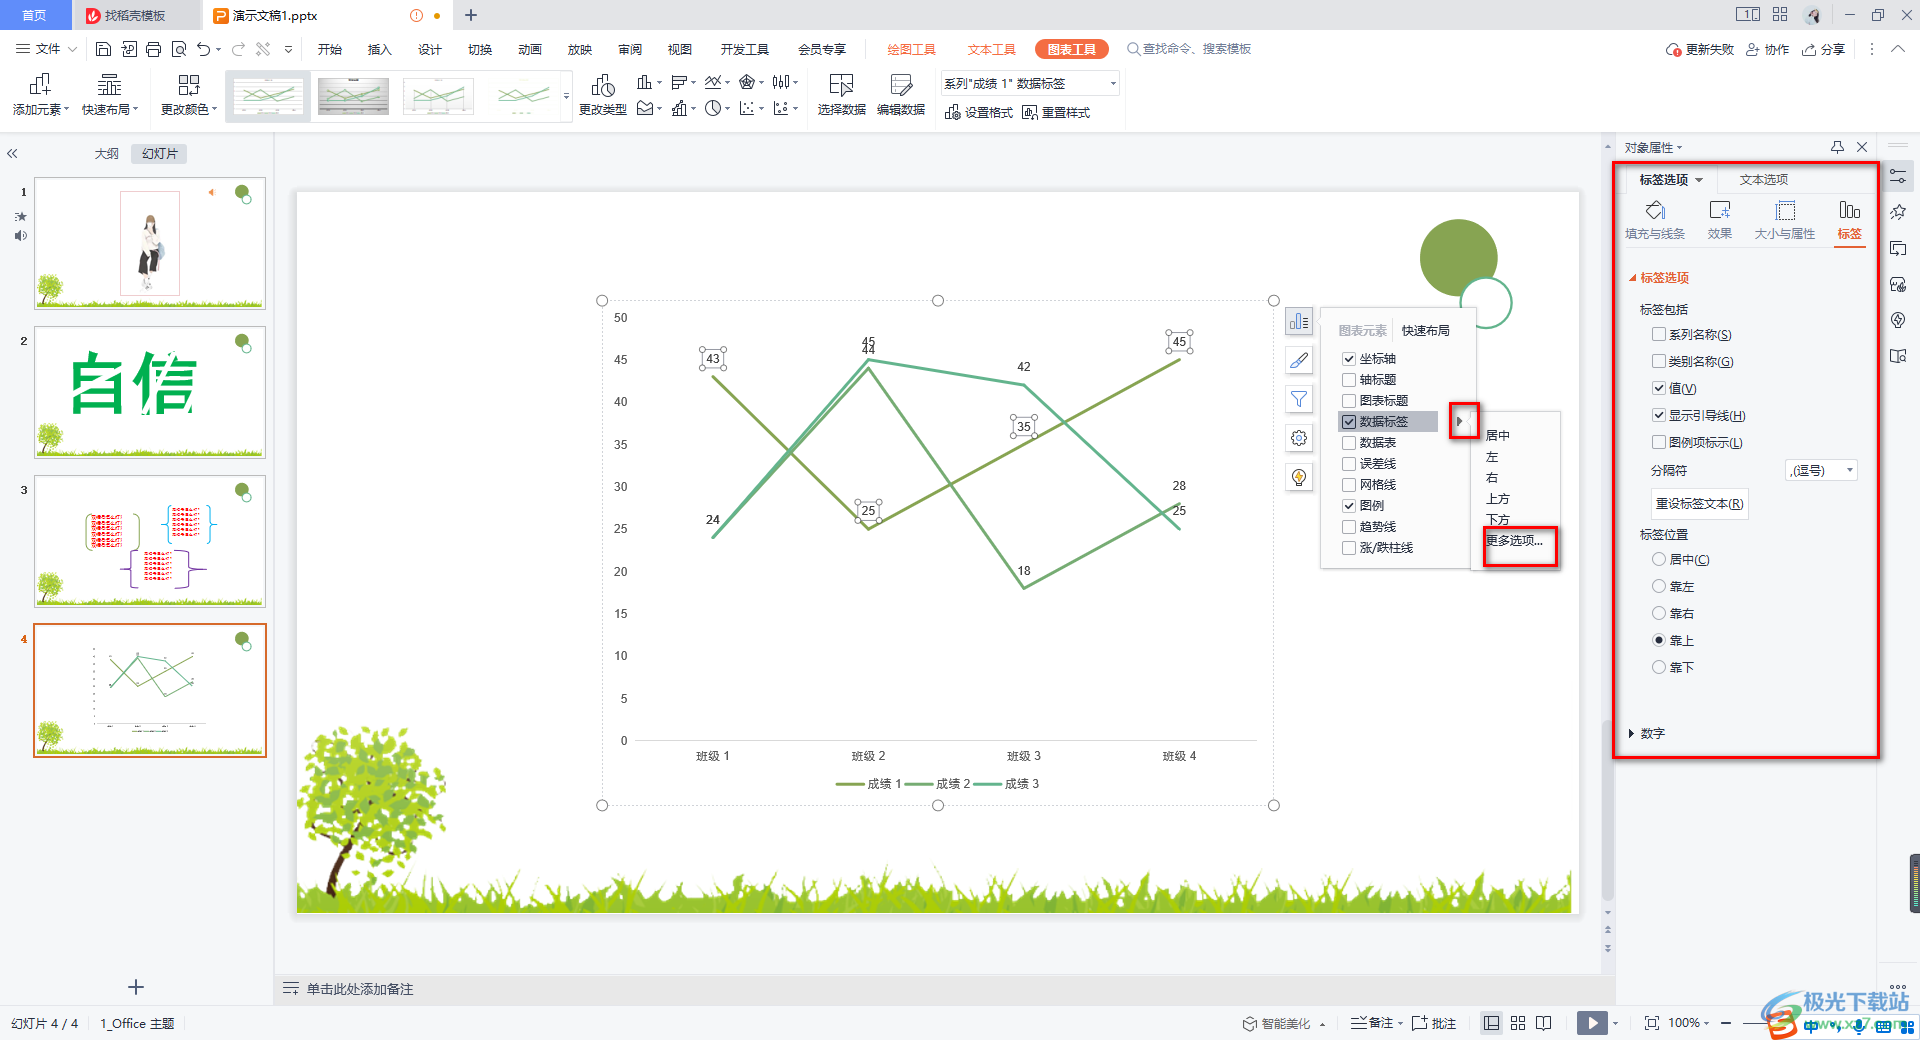Enable Data Table (数据表) checkbox
This screenshot has width=1920, height=1040.
point(1349,443)
